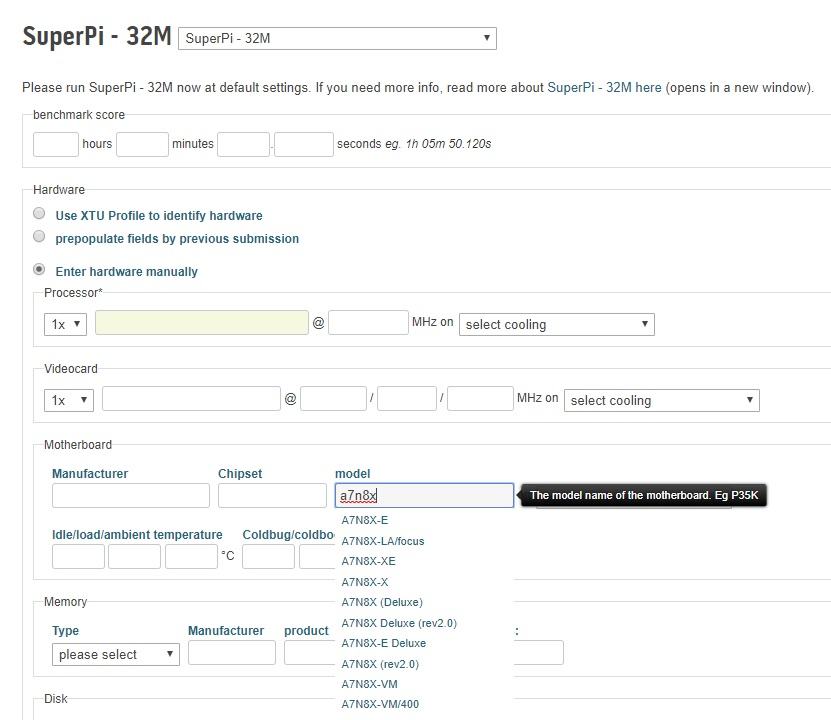Click the motherboard 'model' label
The image size is (831, 720).
tap(352, 474)
